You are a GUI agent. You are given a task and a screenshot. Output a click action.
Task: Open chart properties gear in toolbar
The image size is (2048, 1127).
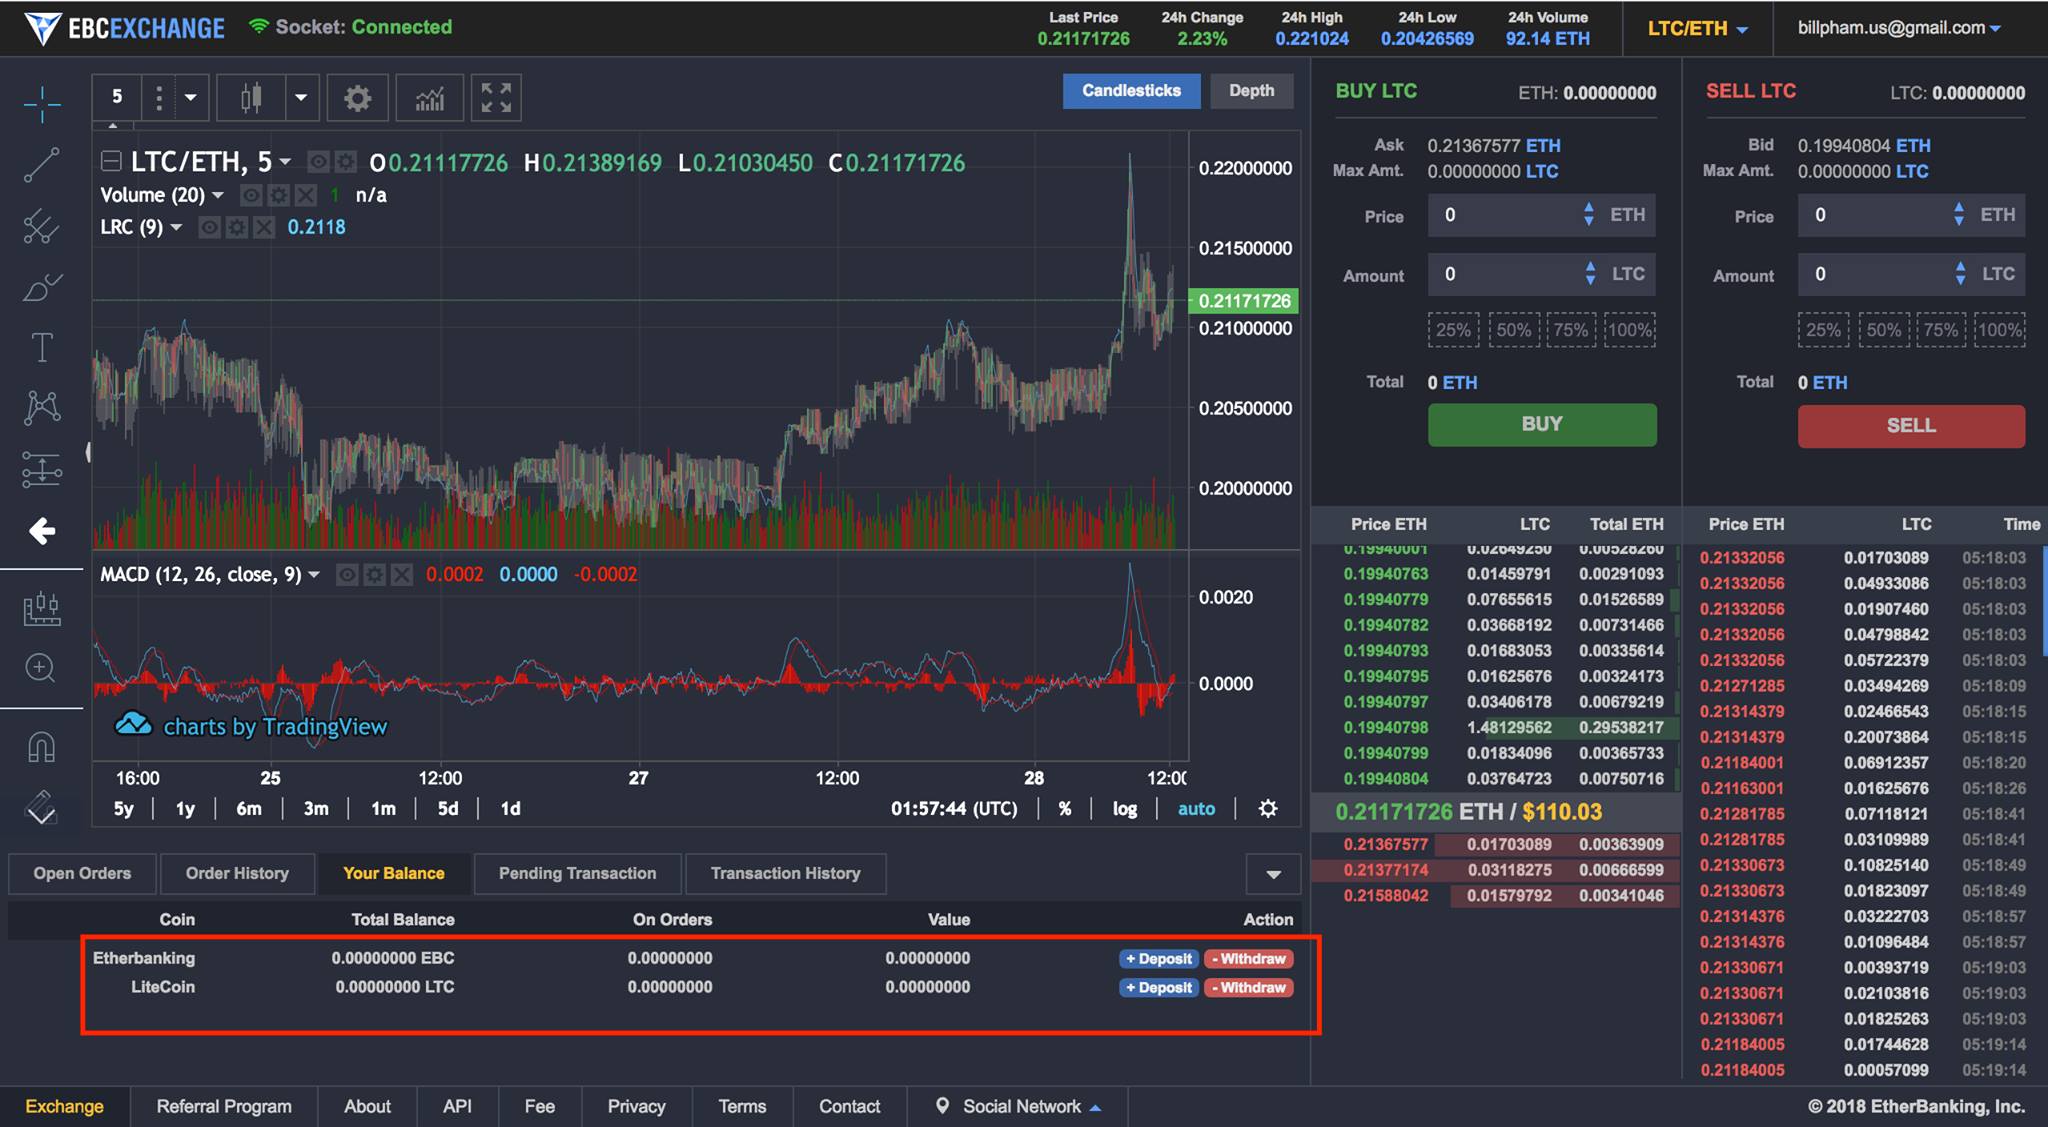(357, 98)
